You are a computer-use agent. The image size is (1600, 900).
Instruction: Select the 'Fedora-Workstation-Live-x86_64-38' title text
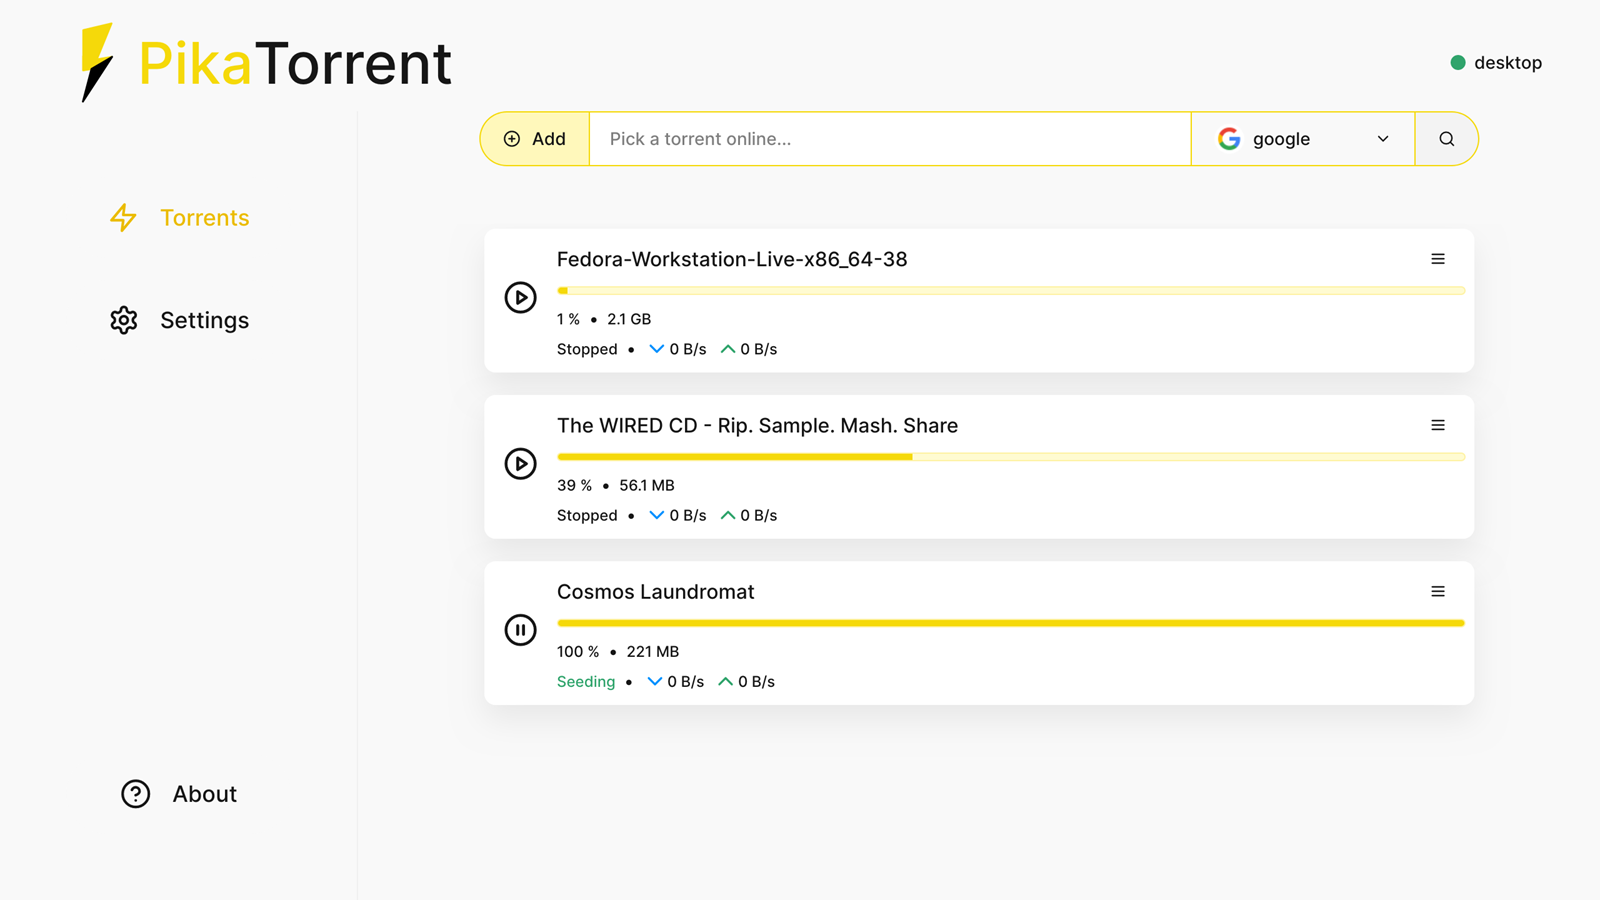[732, 259]
